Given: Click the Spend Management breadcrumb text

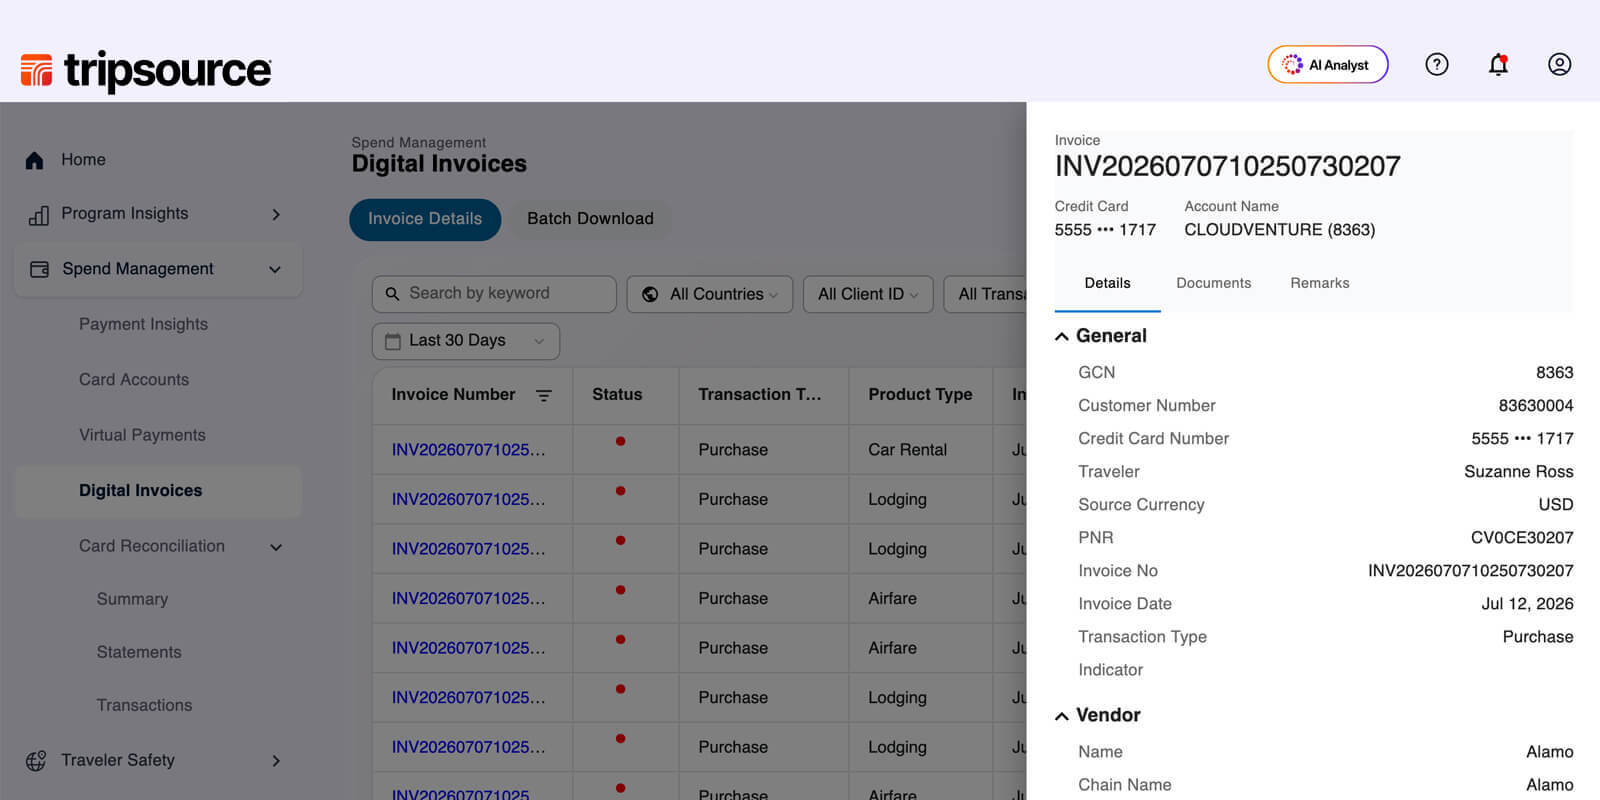Looking at the screenshot, I should (418, 143).
